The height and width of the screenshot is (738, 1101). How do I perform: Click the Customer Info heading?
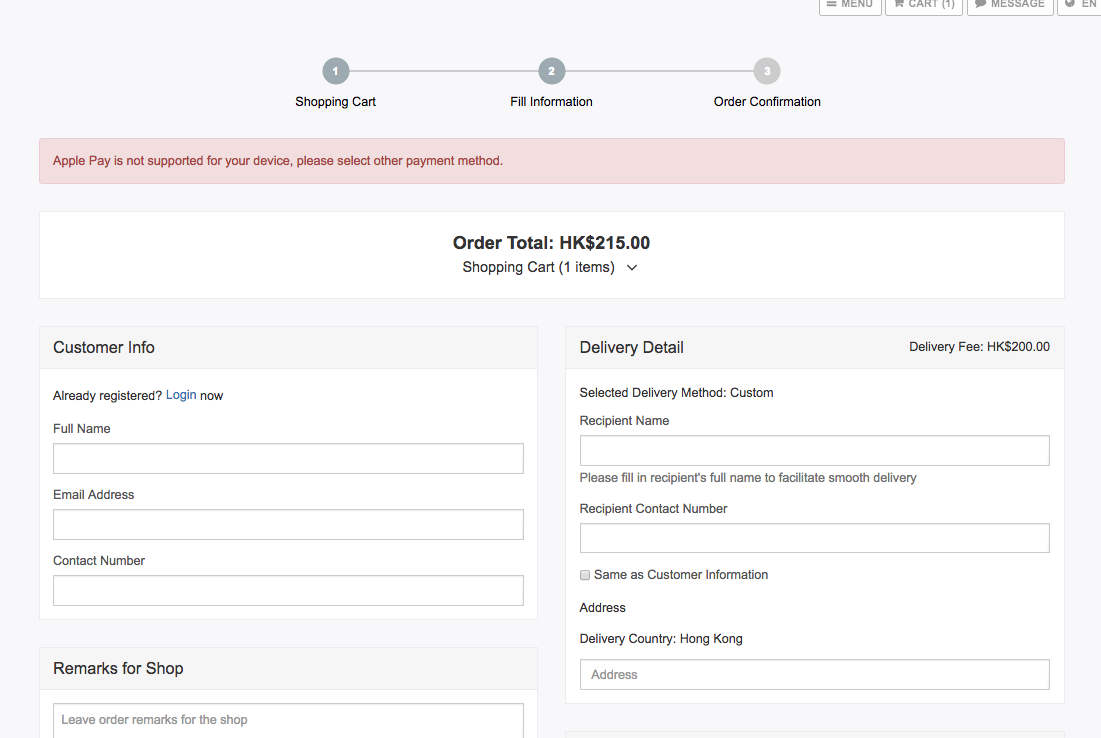(x=104, y=348)
